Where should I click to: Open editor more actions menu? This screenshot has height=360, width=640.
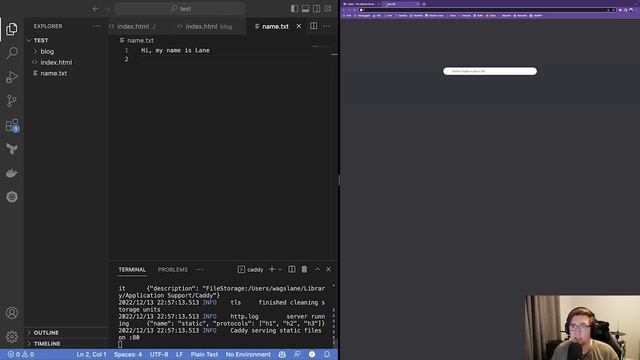point(327,26)
